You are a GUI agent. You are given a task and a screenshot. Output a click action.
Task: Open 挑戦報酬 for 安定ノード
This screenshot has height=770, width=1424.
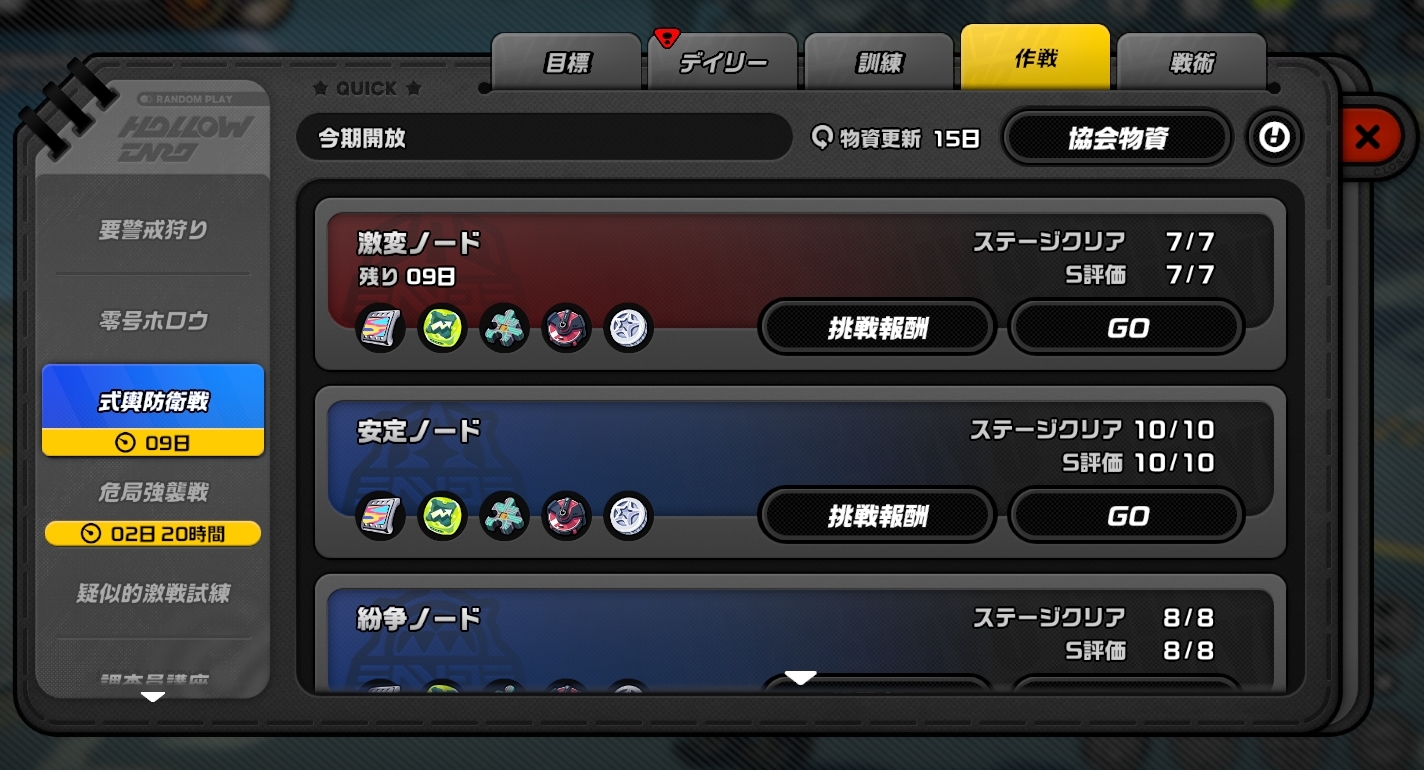(x=877, y=516)
